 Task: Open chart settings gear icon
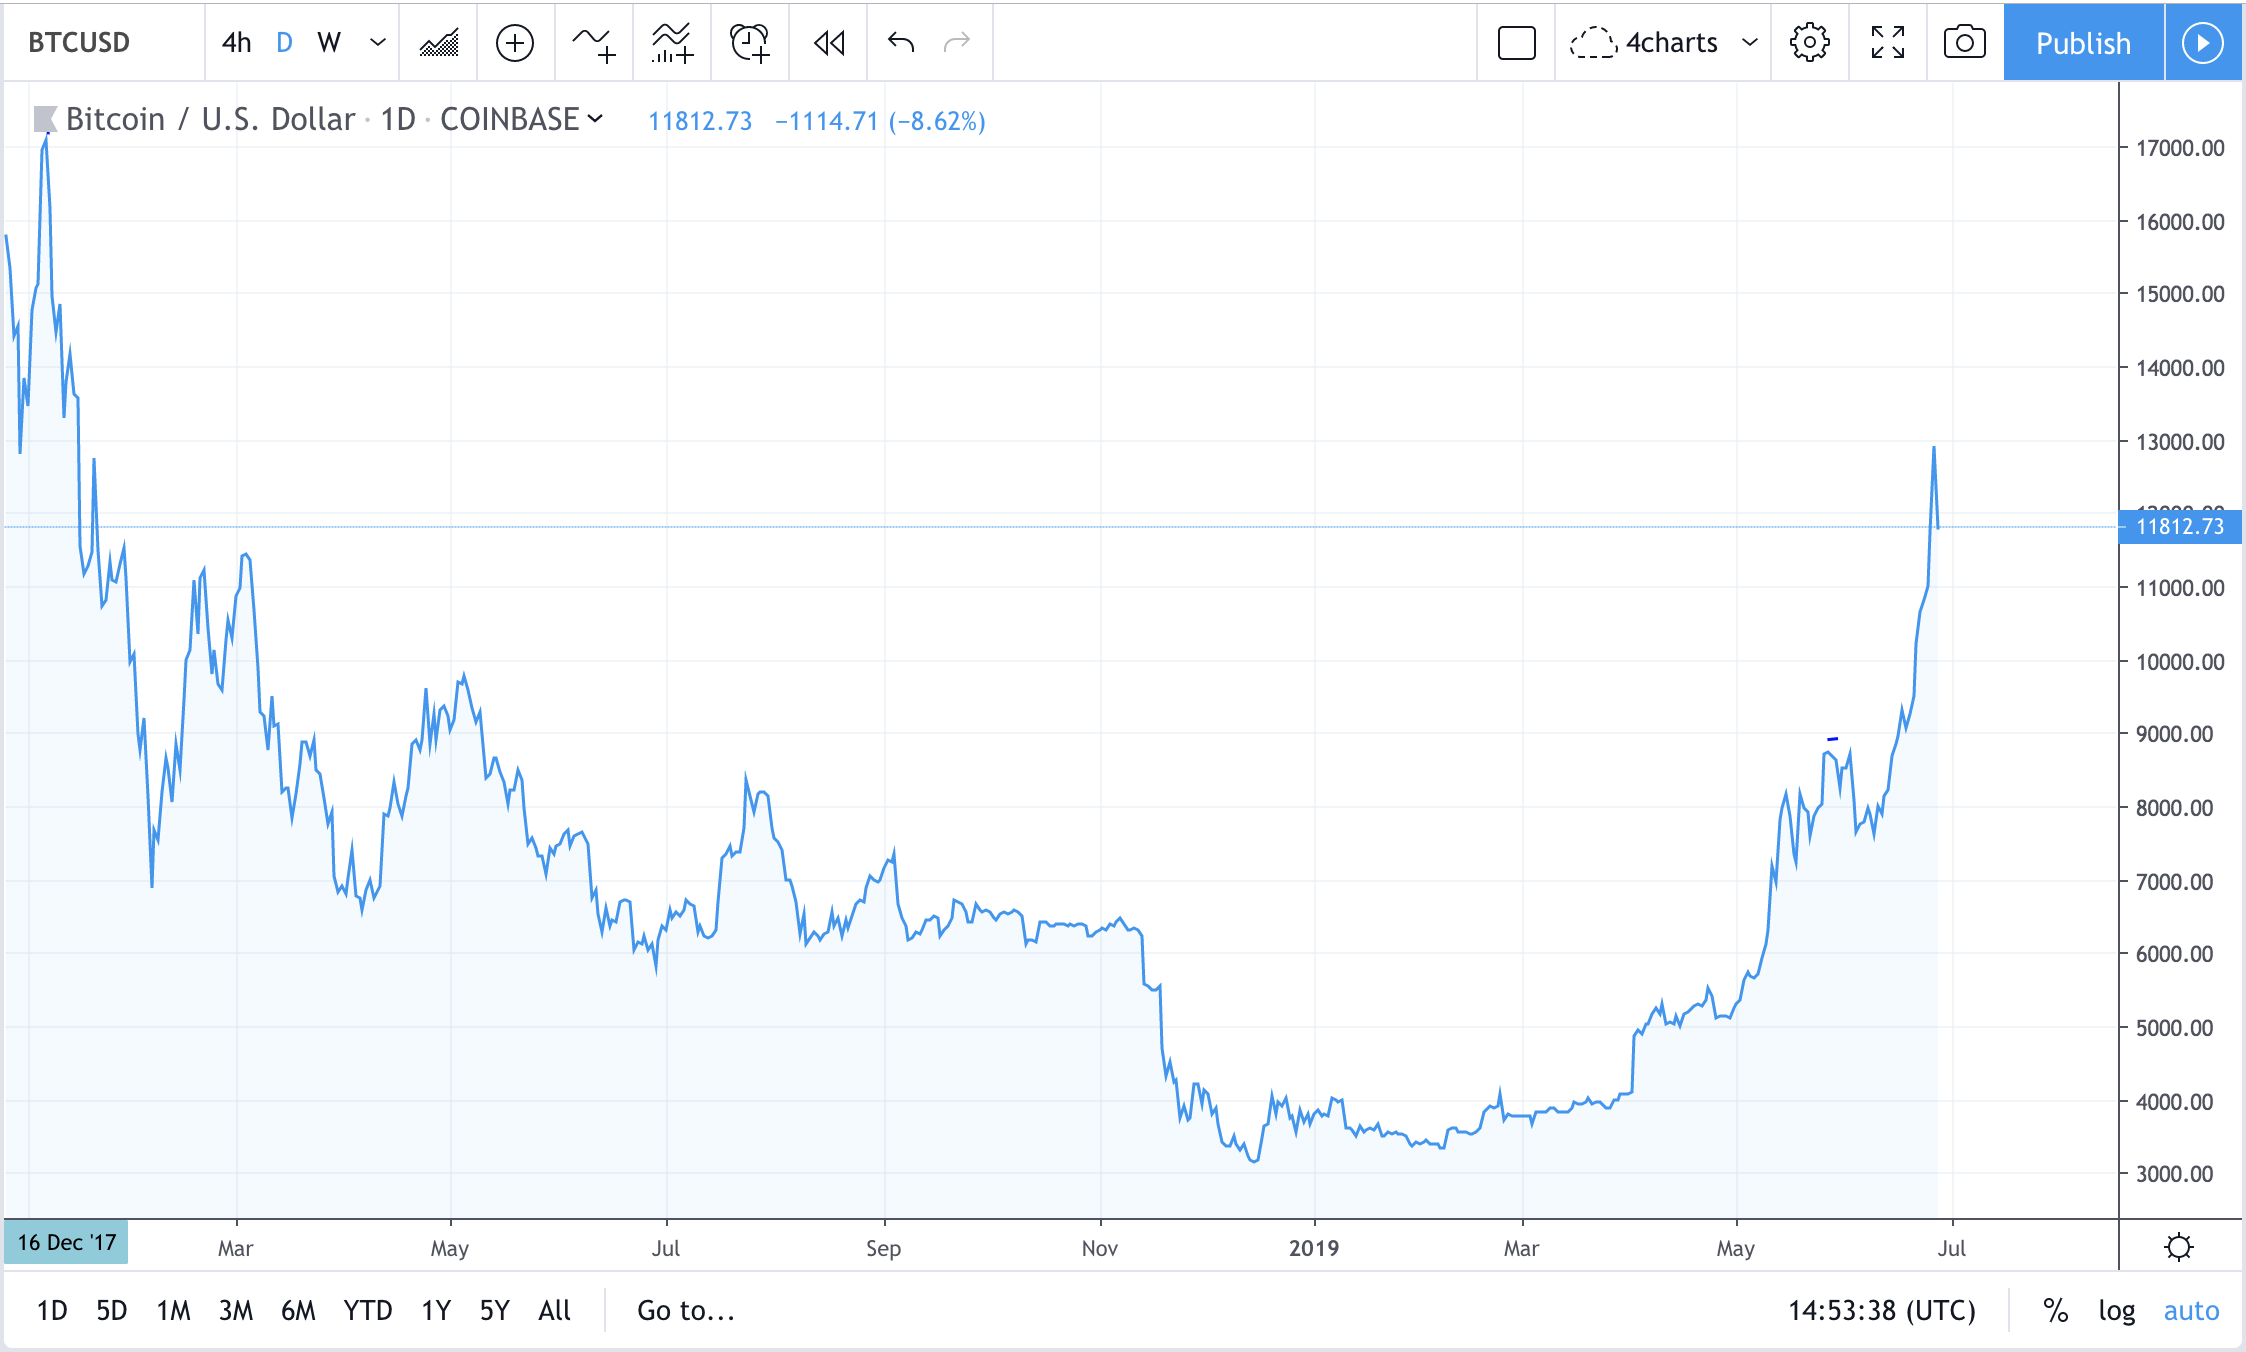[x=1809, y=42]
